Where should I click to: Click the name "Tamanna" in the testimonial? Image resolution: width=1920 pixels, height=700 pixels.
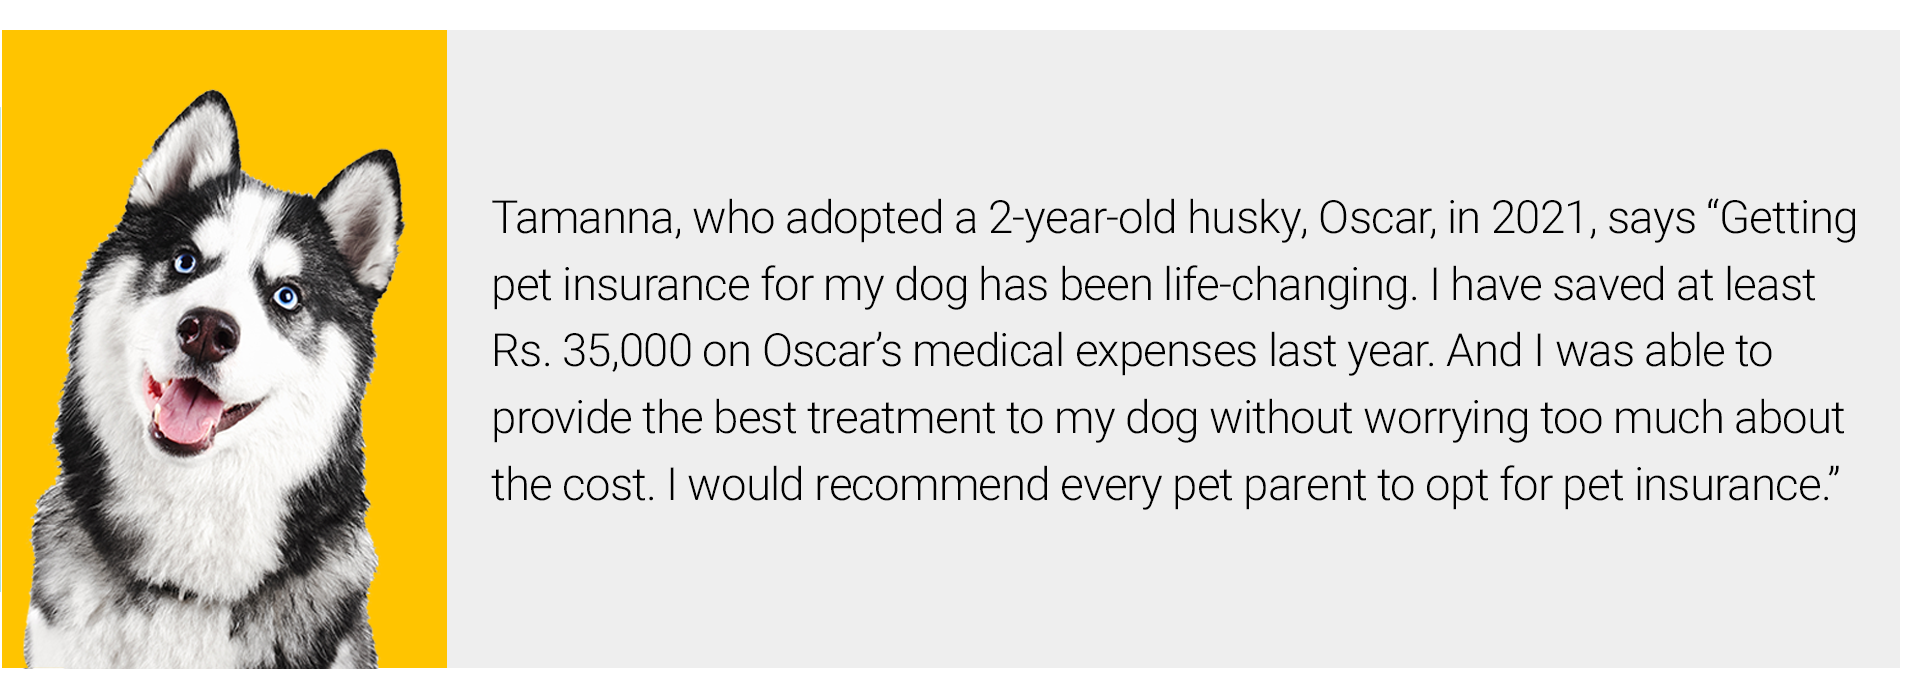(585, 219)
